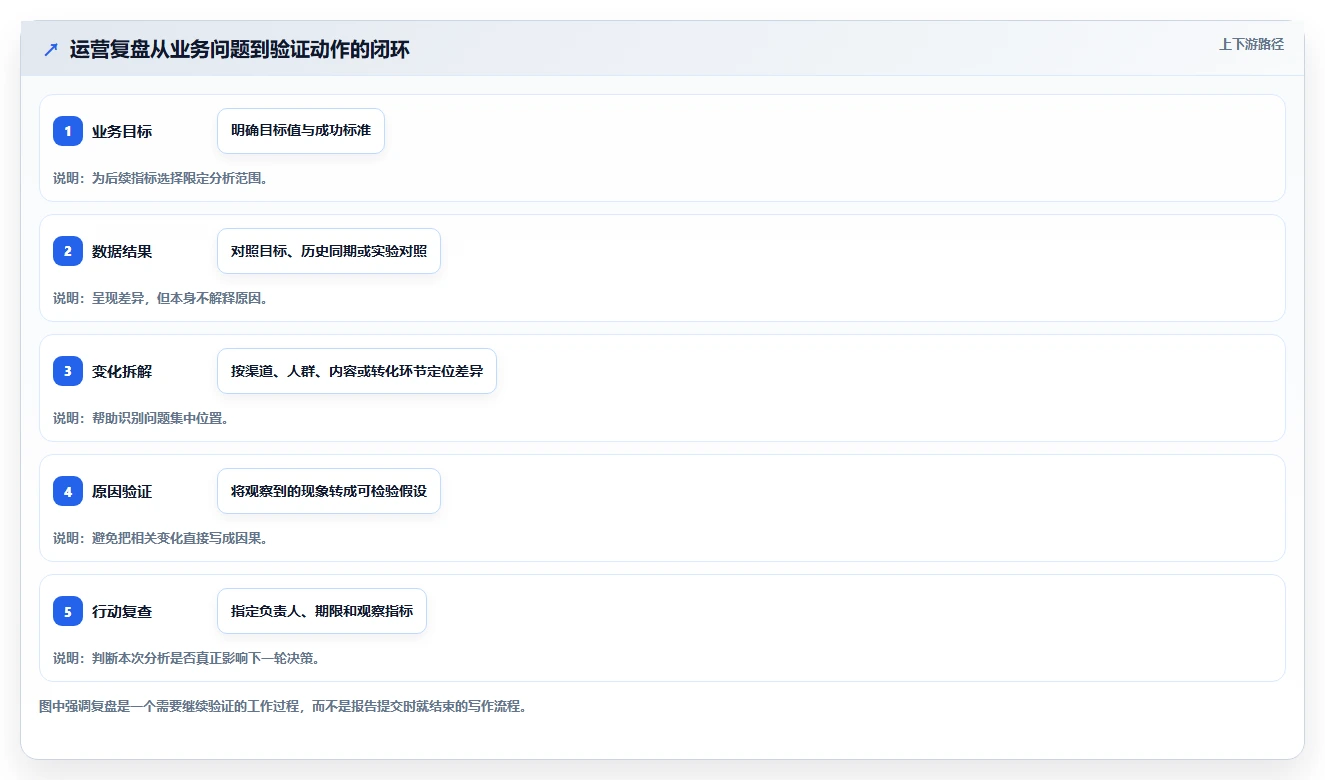
Task: Select the 对照目标、历史同期或实验对照 chip
Action: [x=329, y=251]
